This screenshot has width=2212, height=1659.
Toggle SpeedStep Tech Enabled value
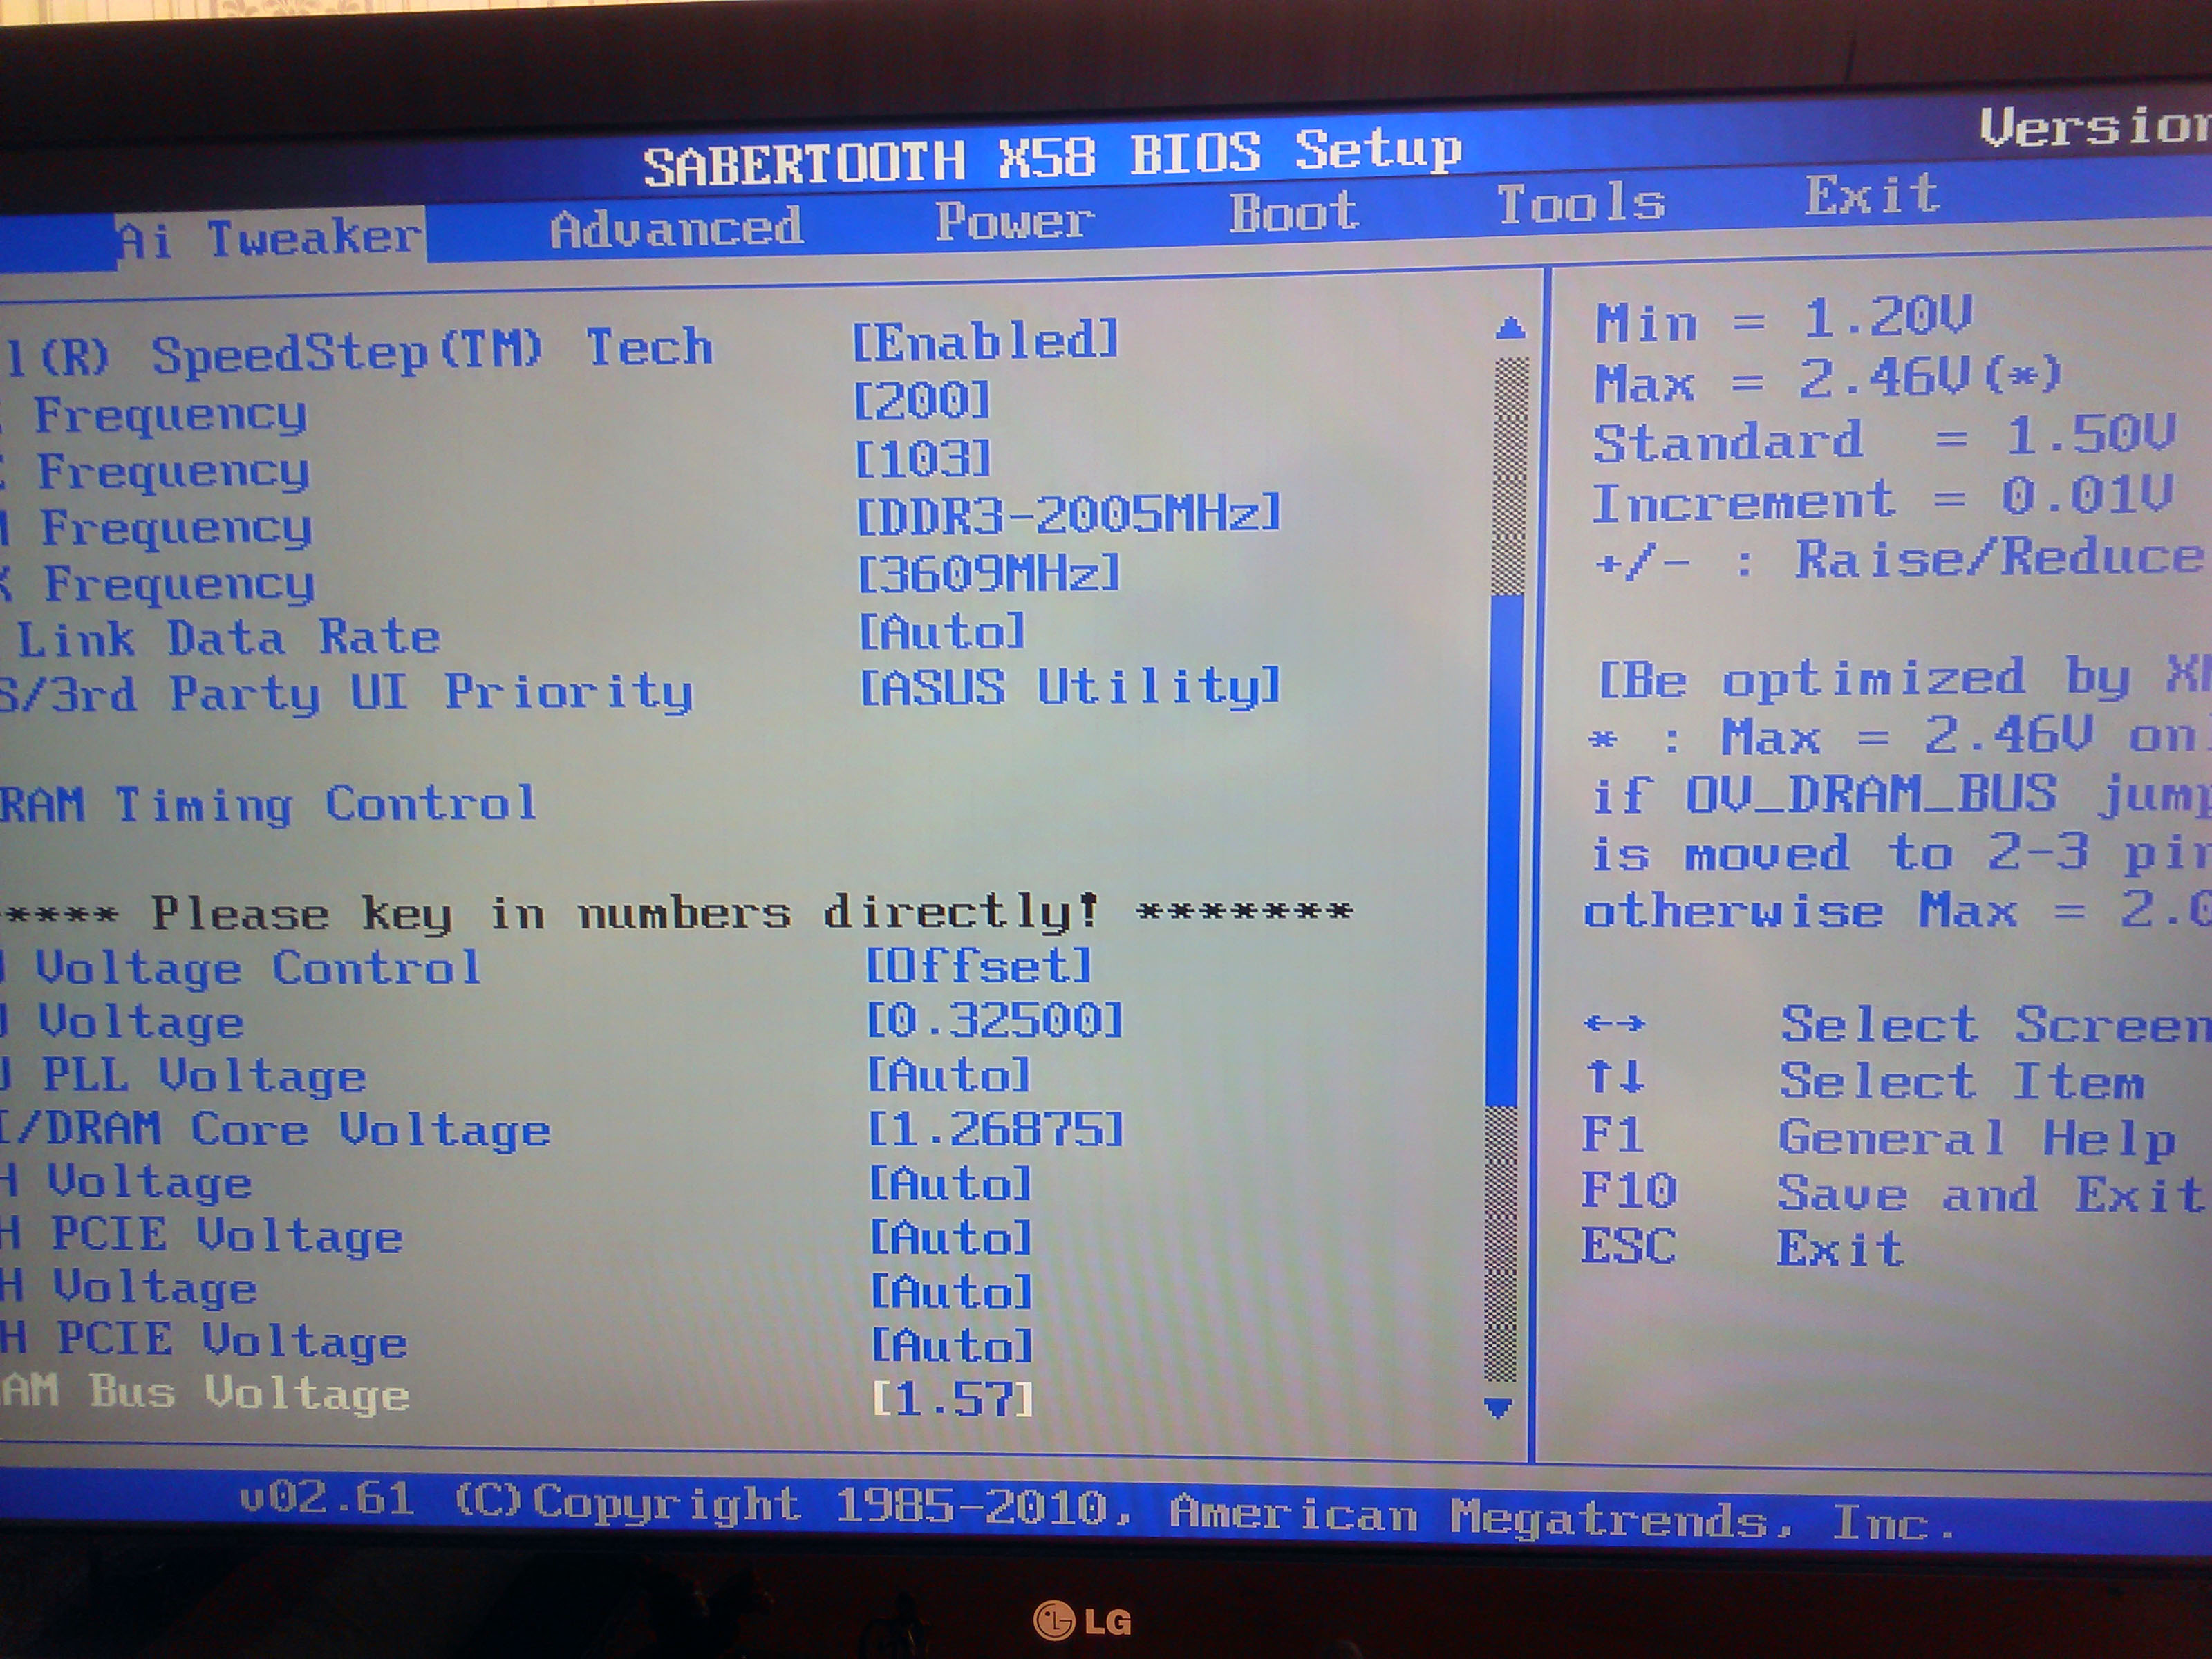985,341
